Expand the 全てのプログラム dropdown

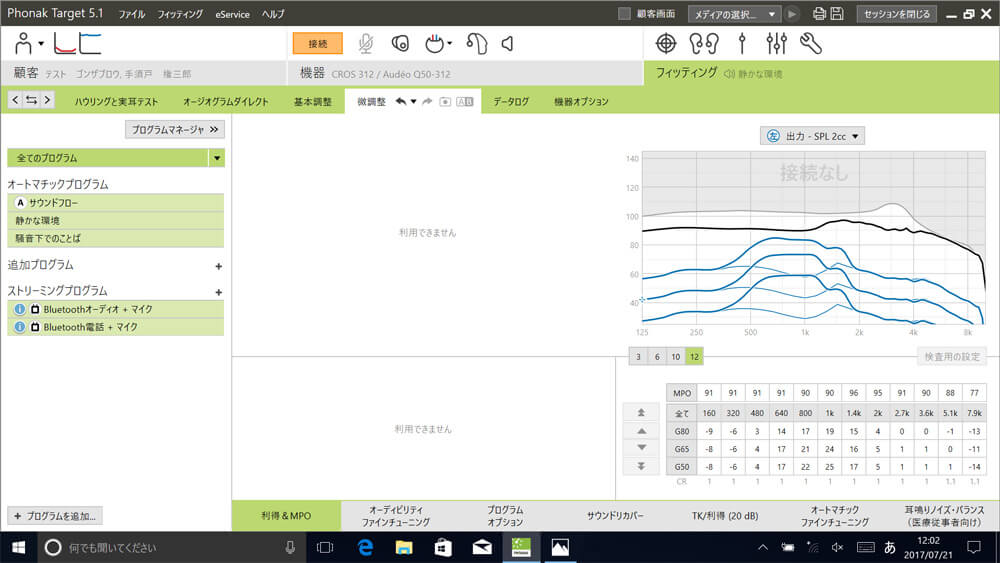point(216,157)
